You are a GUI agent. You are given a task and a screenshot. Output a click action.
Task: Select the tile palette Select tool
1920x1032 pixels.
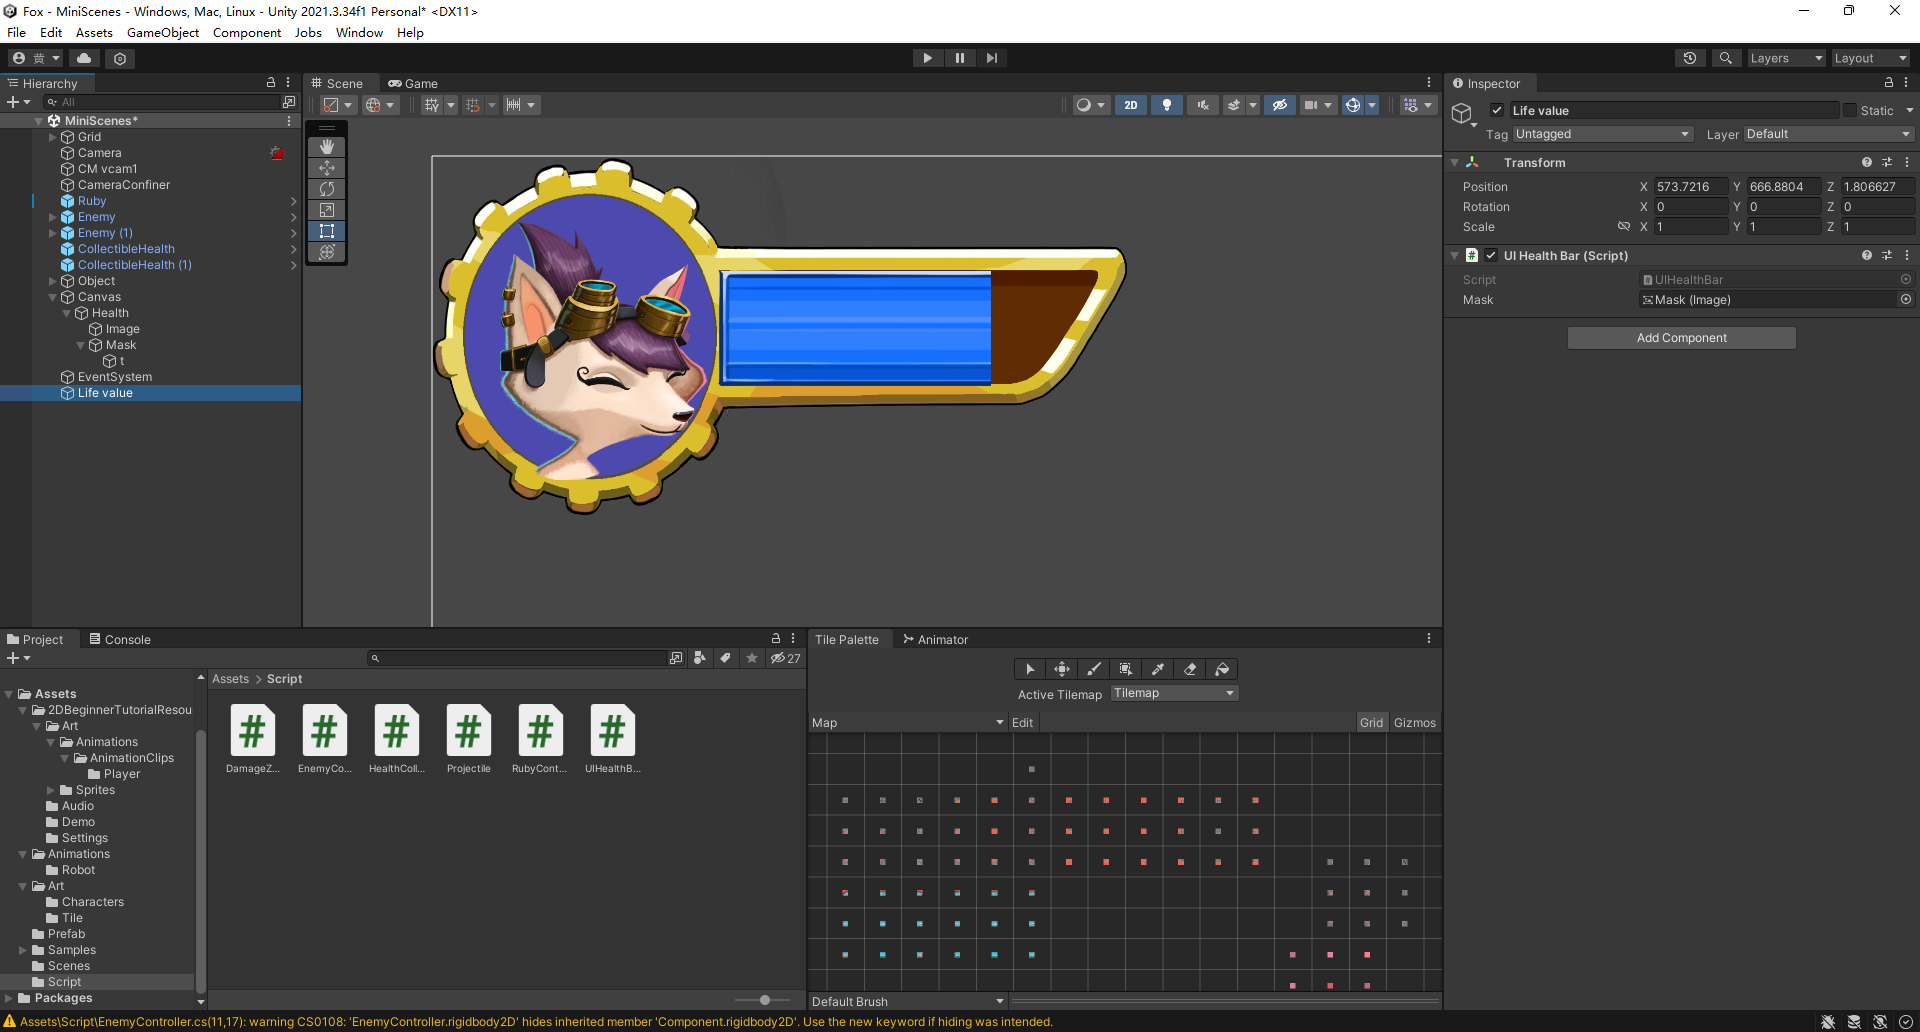(x=1030, y=669)
